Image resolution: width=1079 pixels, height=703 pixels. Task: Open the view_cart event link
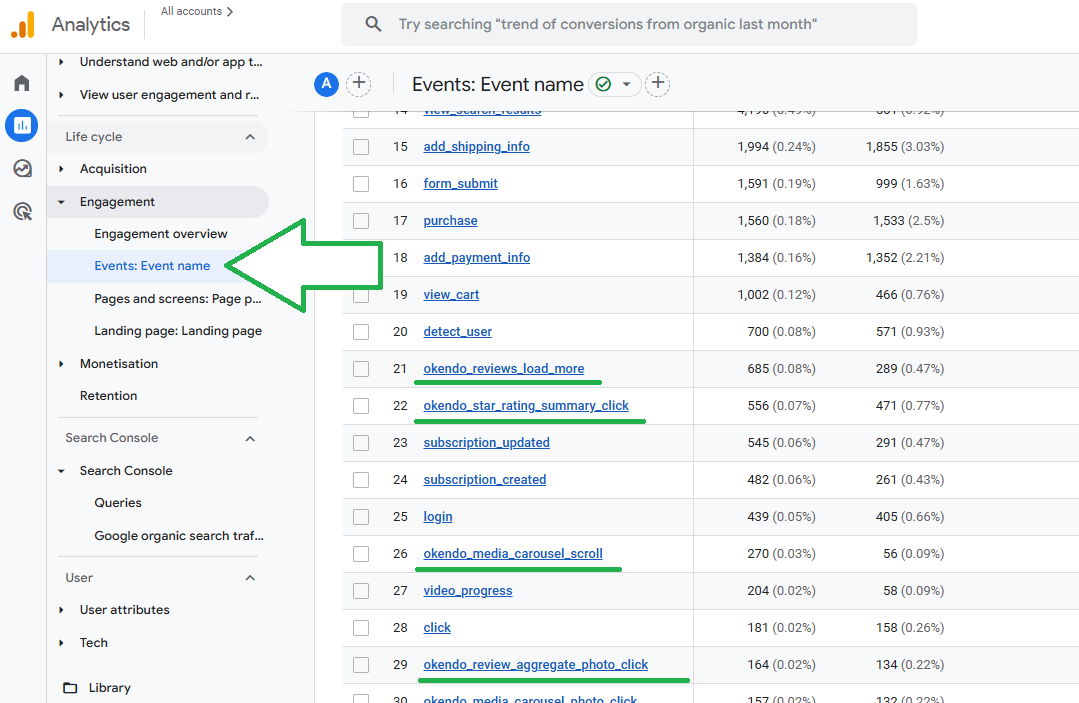(451, 294)
